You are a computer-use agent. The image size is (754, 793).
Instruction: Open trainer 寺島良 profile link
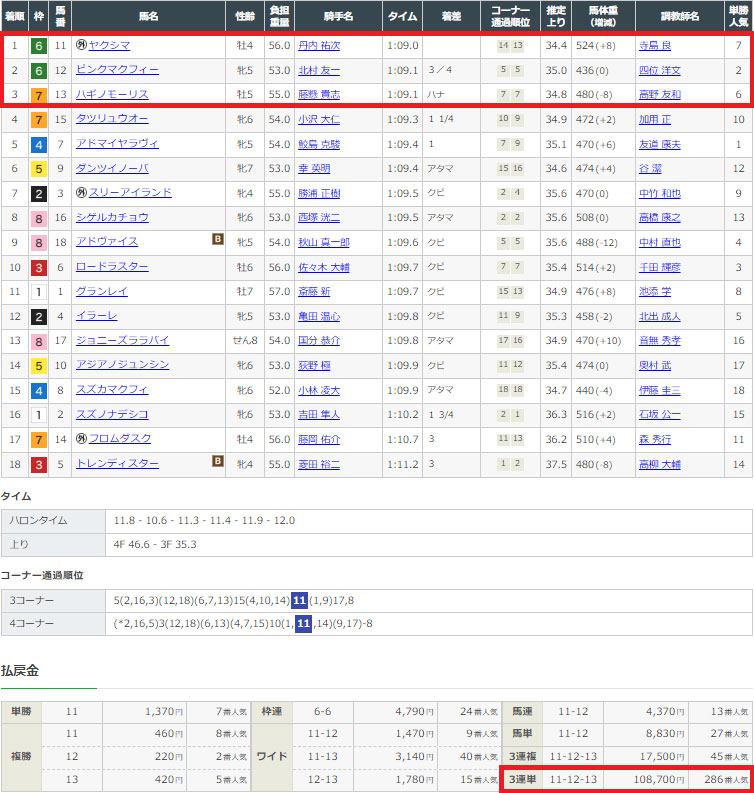[x=656, y=46]
